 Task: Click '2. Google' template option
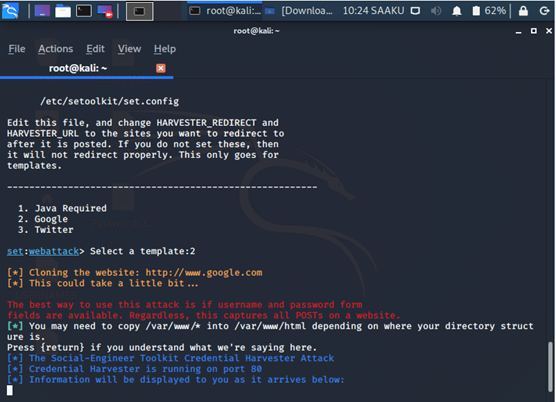(x=43, y=219)
